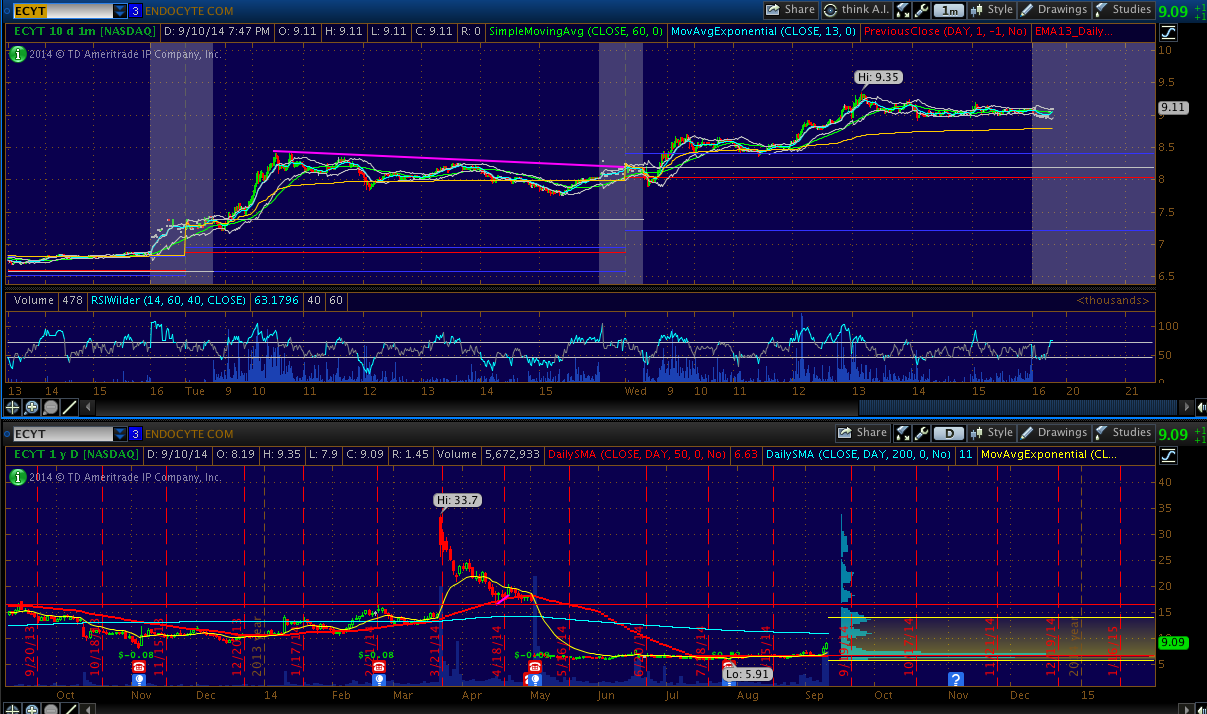Toggle the 1m timeframe button

(x=949, y=10)
